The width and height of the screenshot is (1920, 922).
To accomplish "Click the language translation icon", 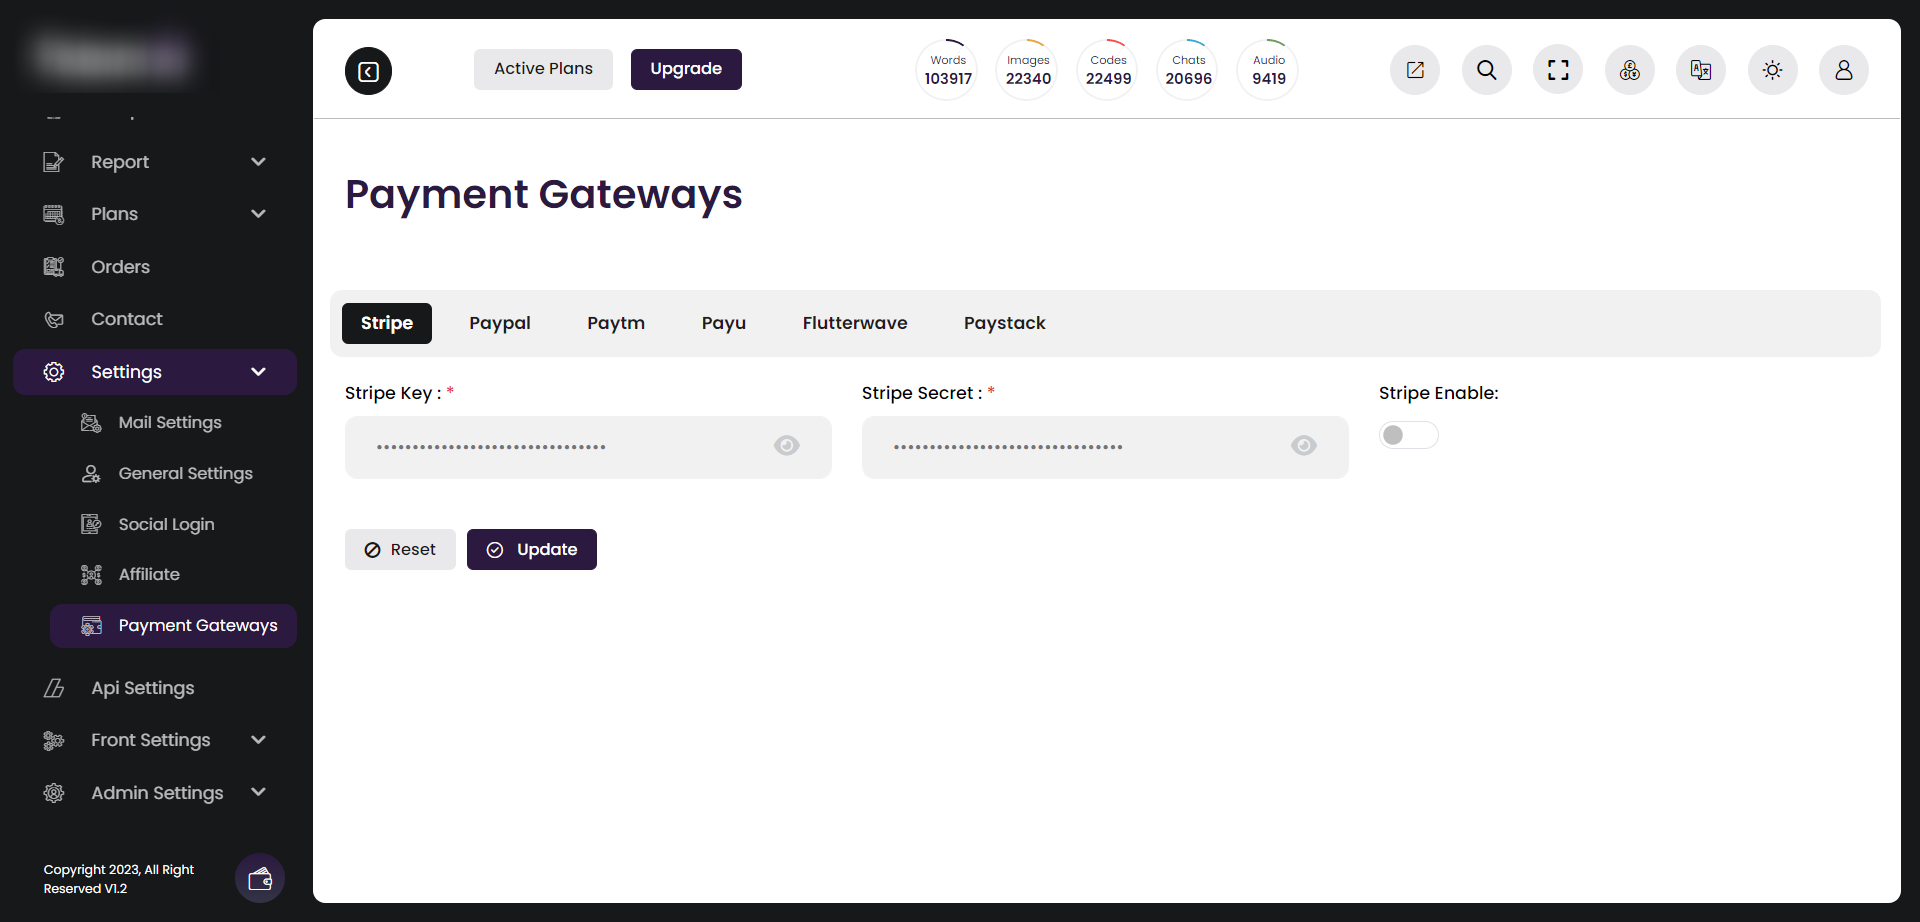I will (x=1700, y=70).
